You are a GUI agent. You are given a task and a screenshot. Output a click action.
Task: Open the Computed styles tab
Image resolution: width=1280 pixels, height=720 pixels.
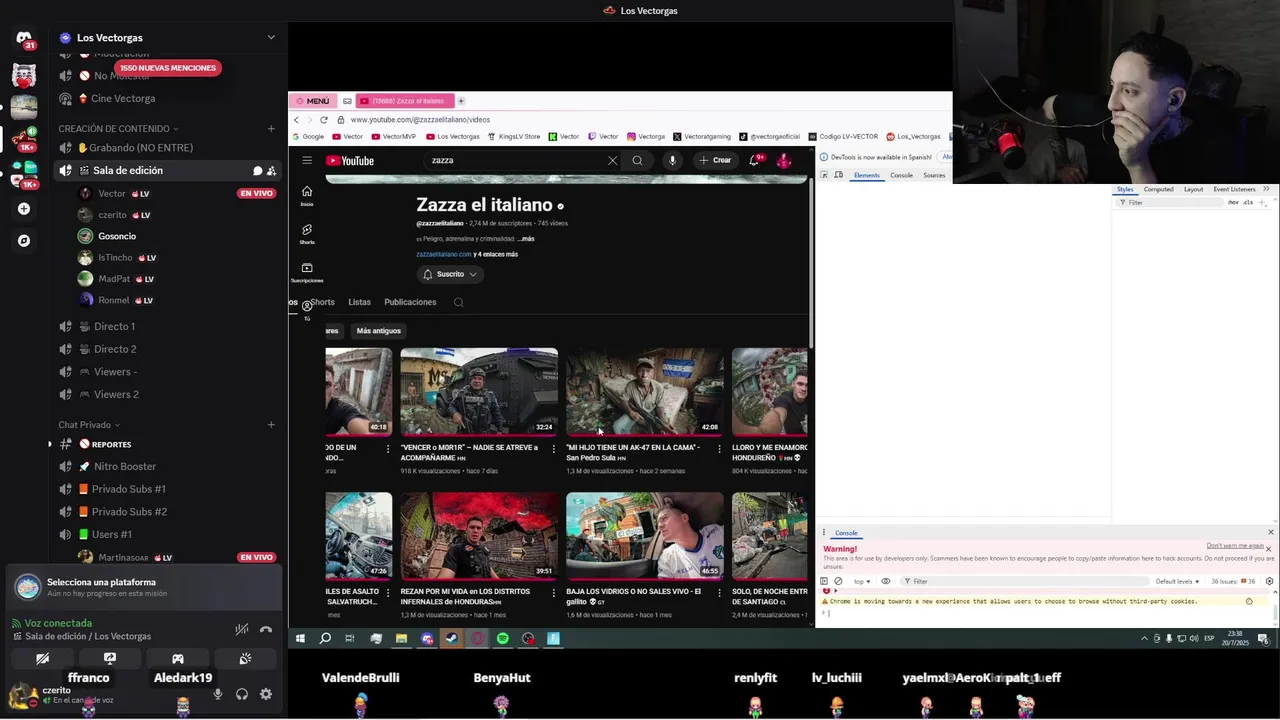click(x=1158, y=189)
